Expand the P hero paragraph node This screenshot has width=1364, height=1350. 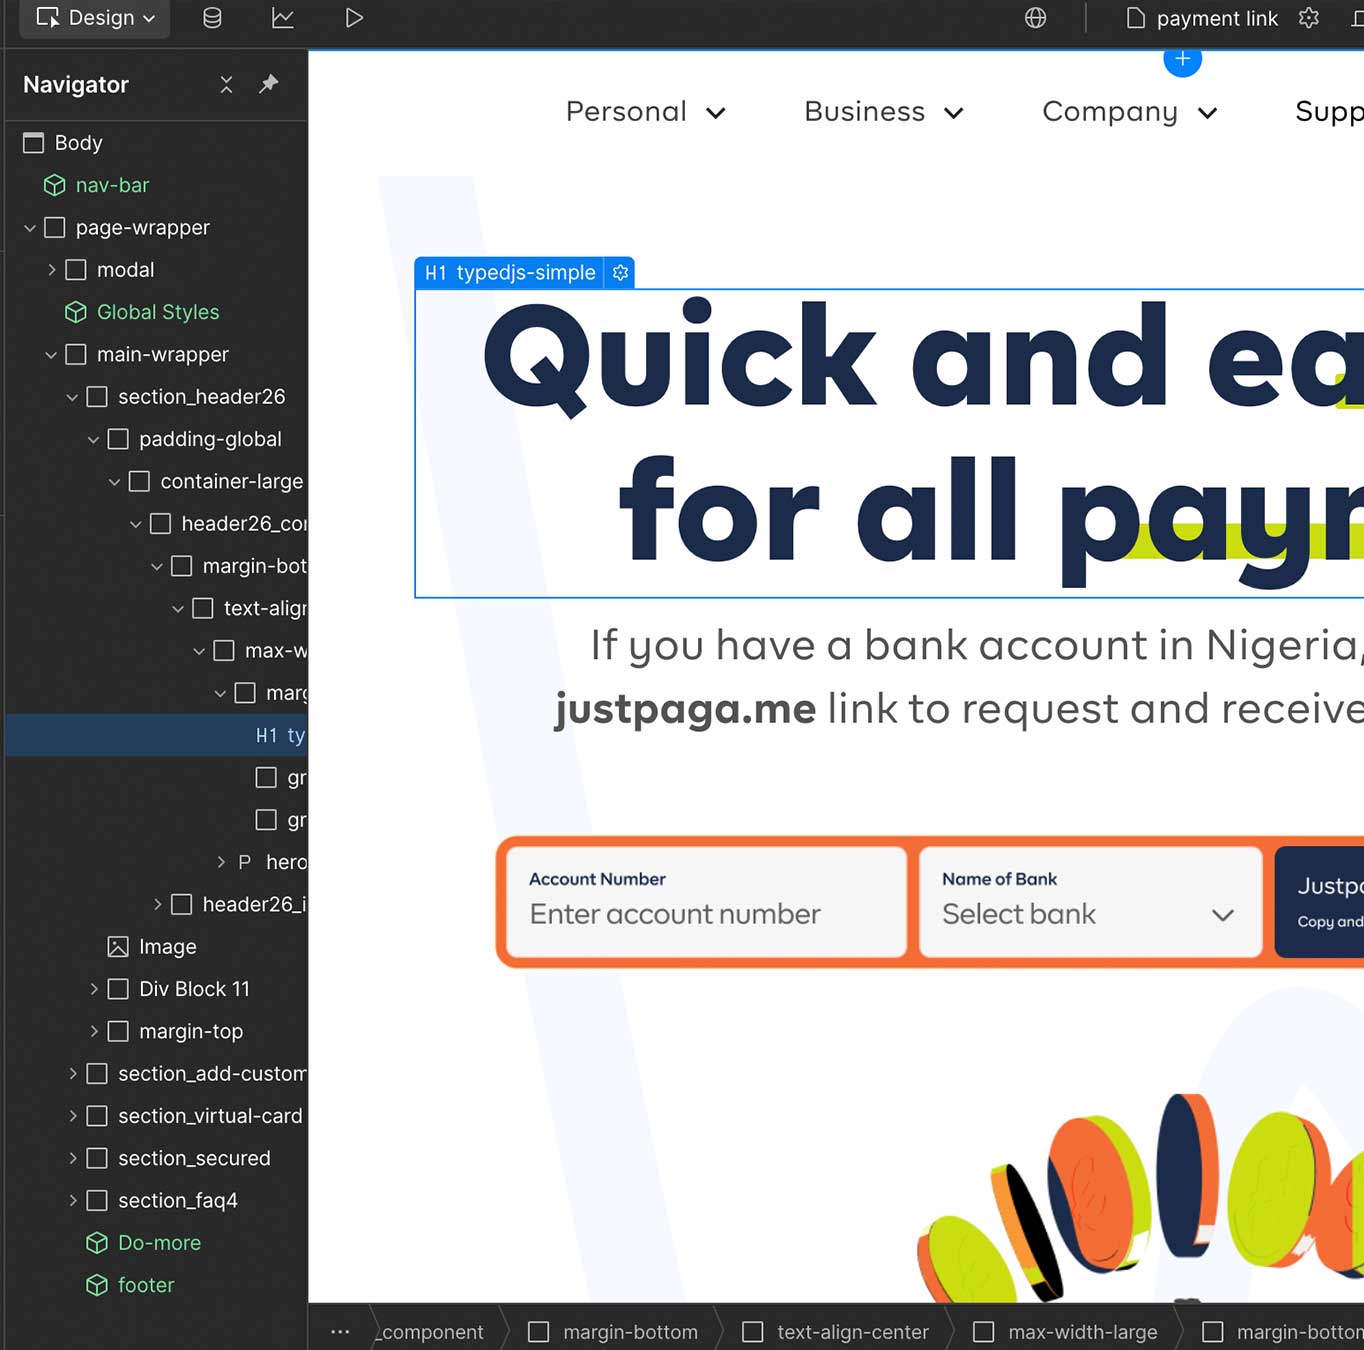point(221,862)
